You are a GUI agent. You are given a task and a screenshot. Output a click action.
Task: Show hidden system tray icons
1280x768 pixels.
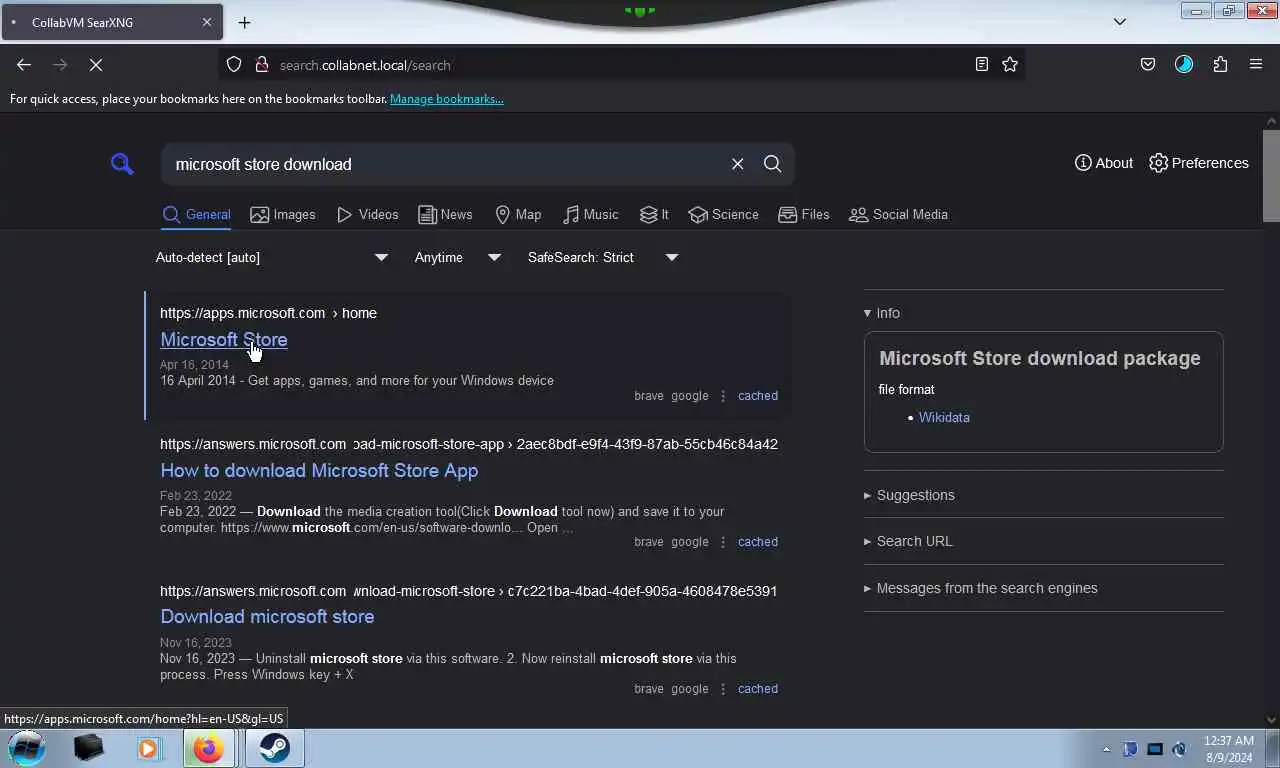1106,749
